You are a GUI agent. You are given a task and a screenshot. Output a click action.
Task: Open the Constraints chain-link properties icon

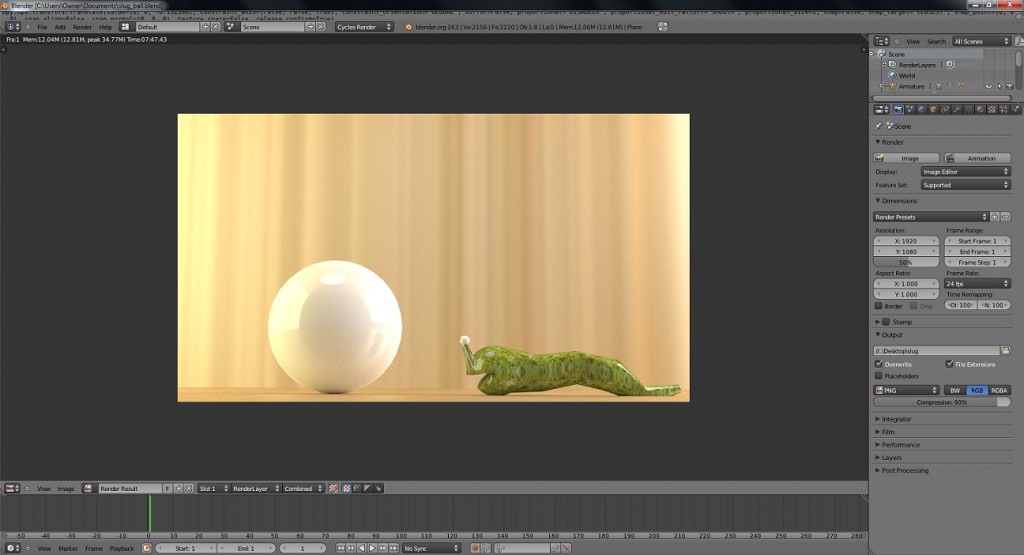point(945,110)
